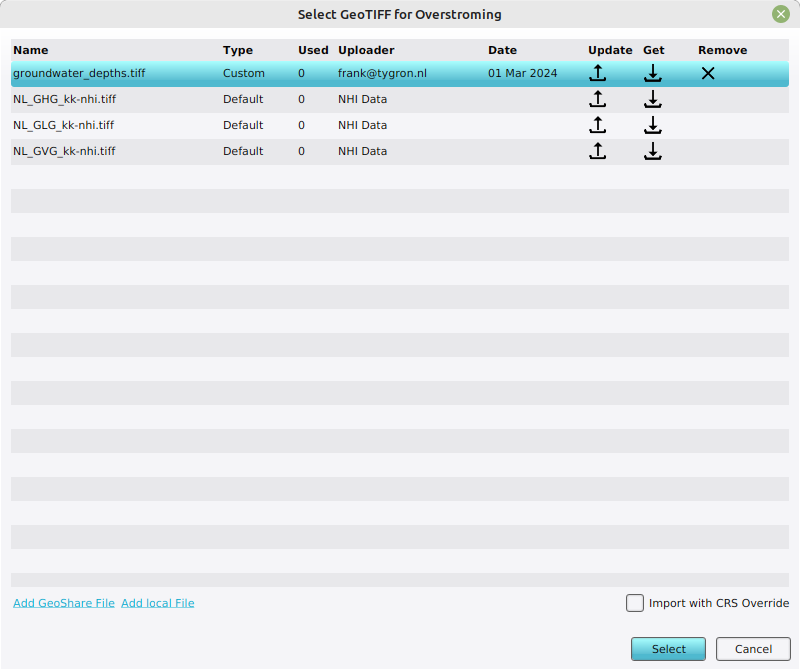
Task: Close the Select GeoTIFF dialog
Action: 780,14
